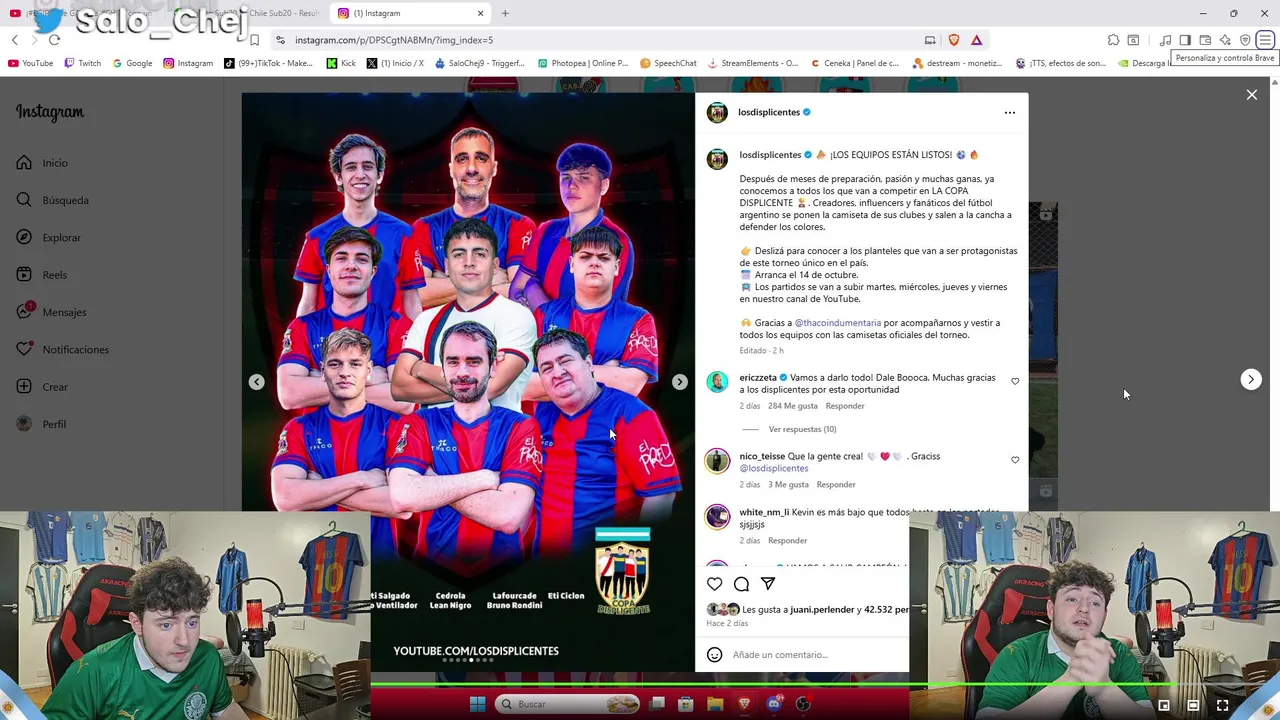Like the post with heart icon
The image size is (1280, 720).
[714, 584]
